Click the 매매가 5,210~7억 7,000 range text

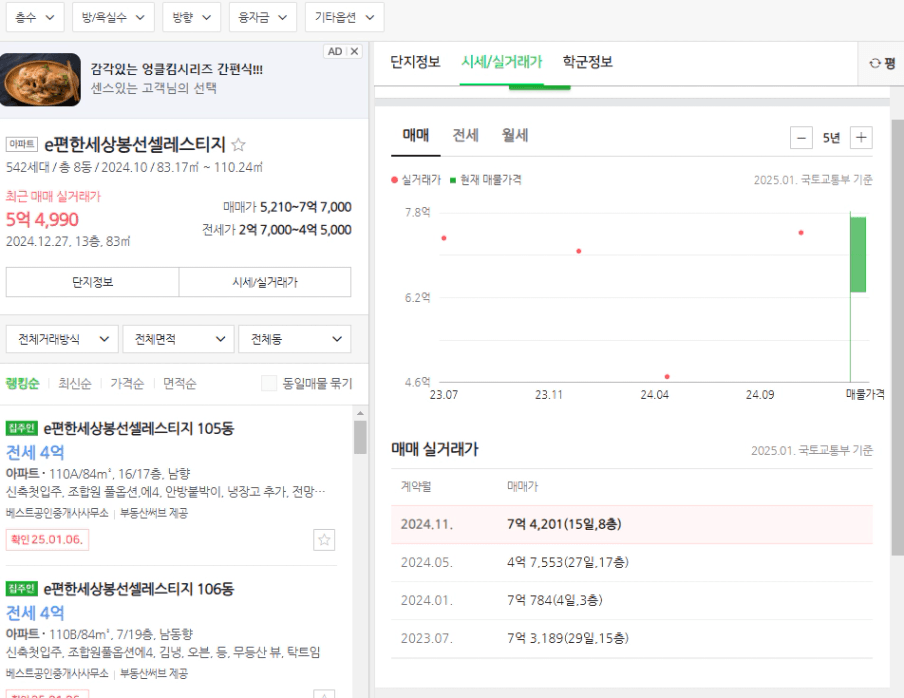coord(287,207)
